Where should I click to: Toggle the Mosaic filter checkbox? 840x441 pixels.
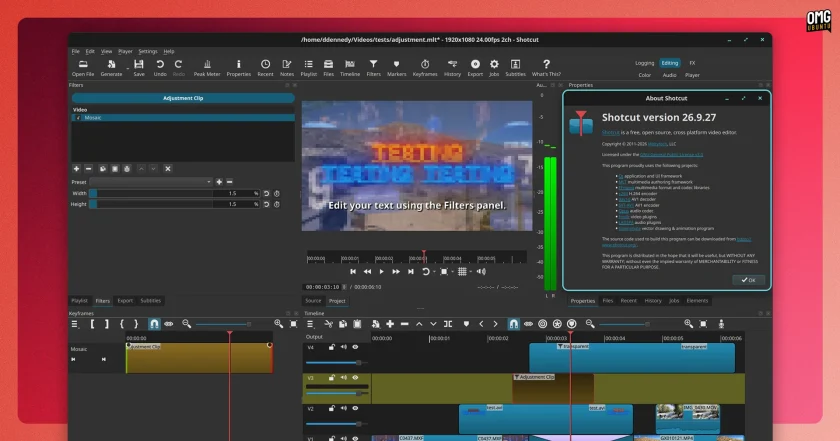coord(78,117)
